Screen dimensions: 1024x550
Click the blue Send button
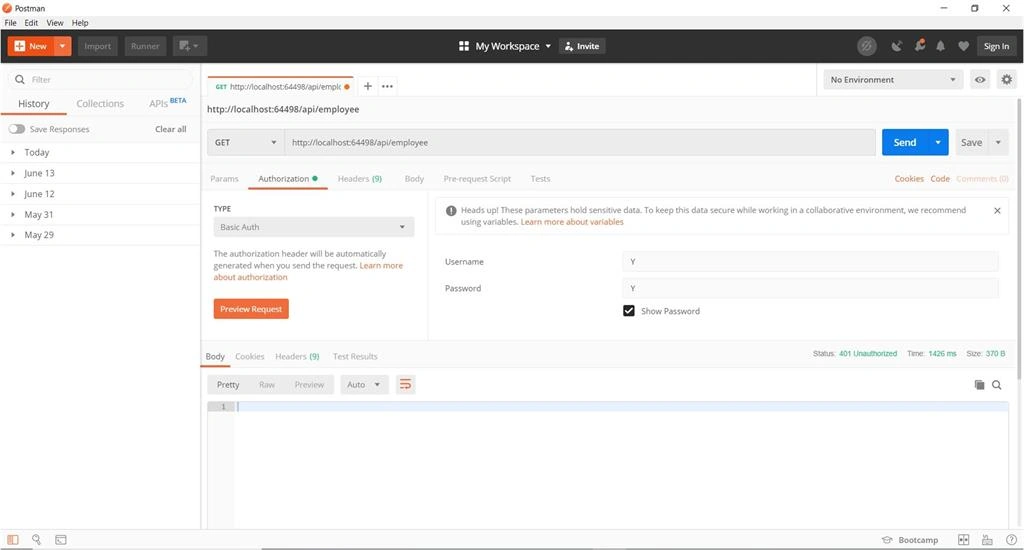pos(904,142)
